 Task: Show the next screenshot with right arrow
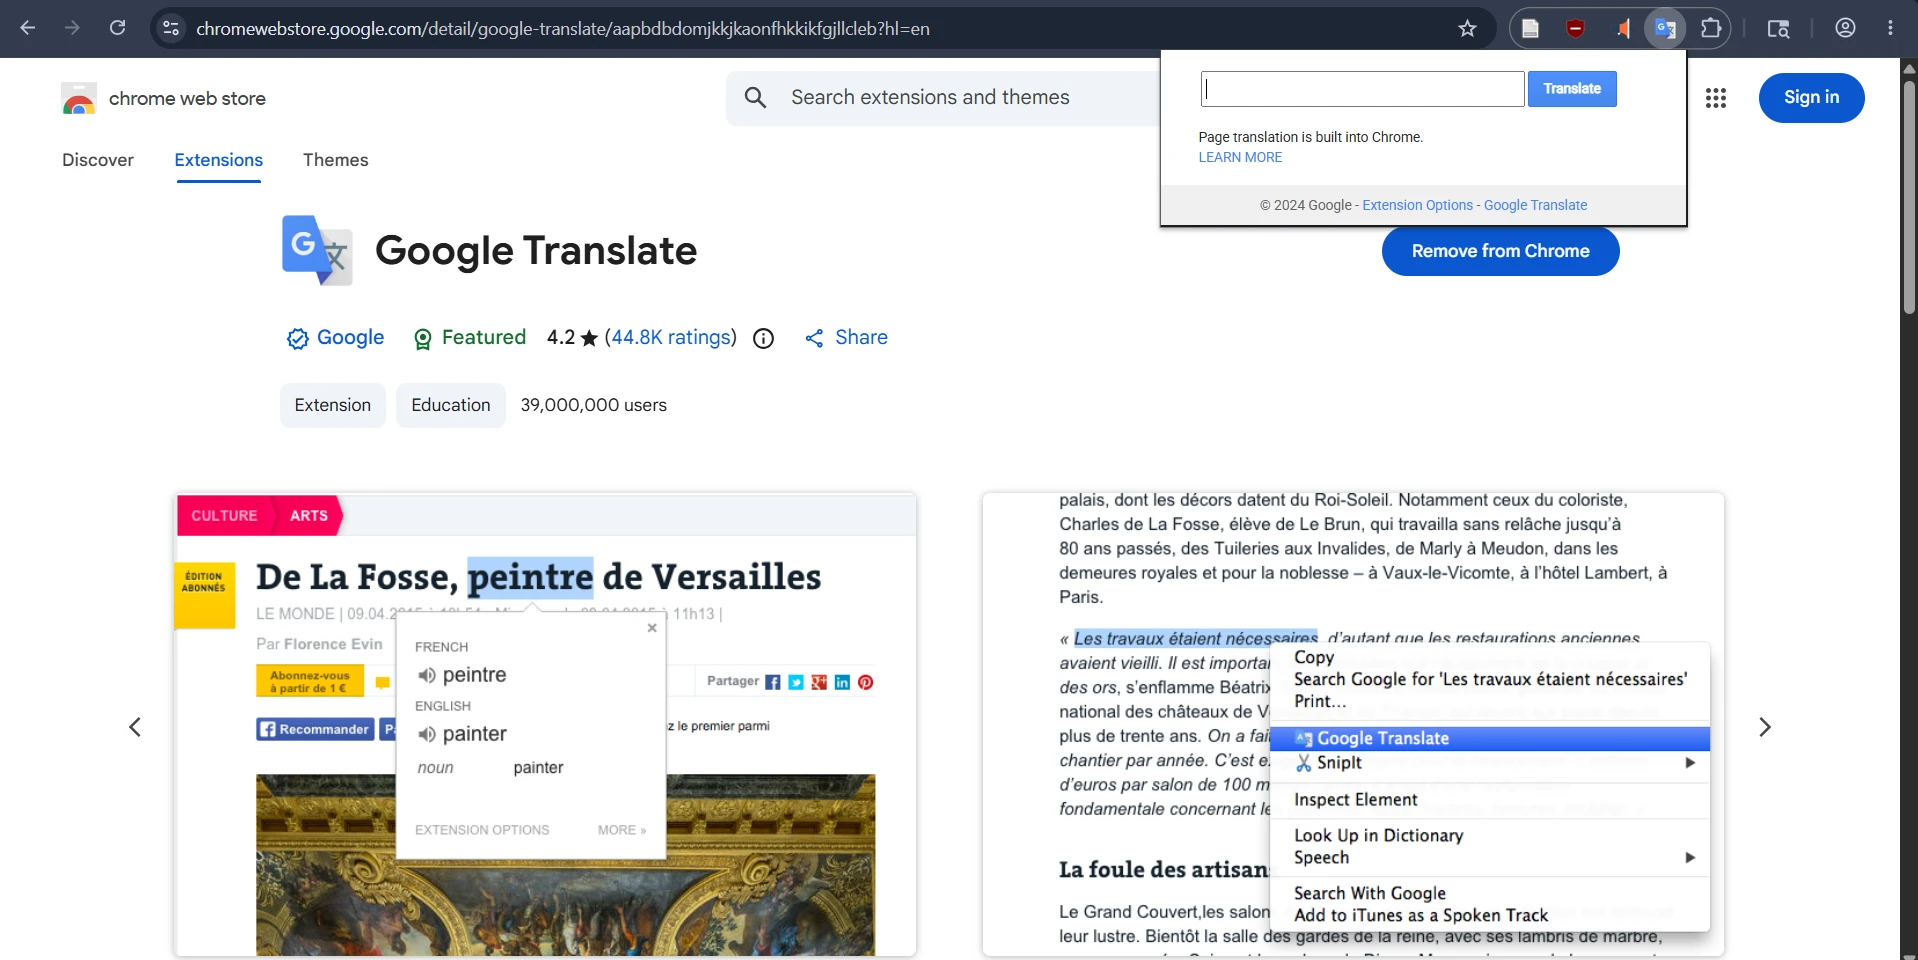(1765, 727)
